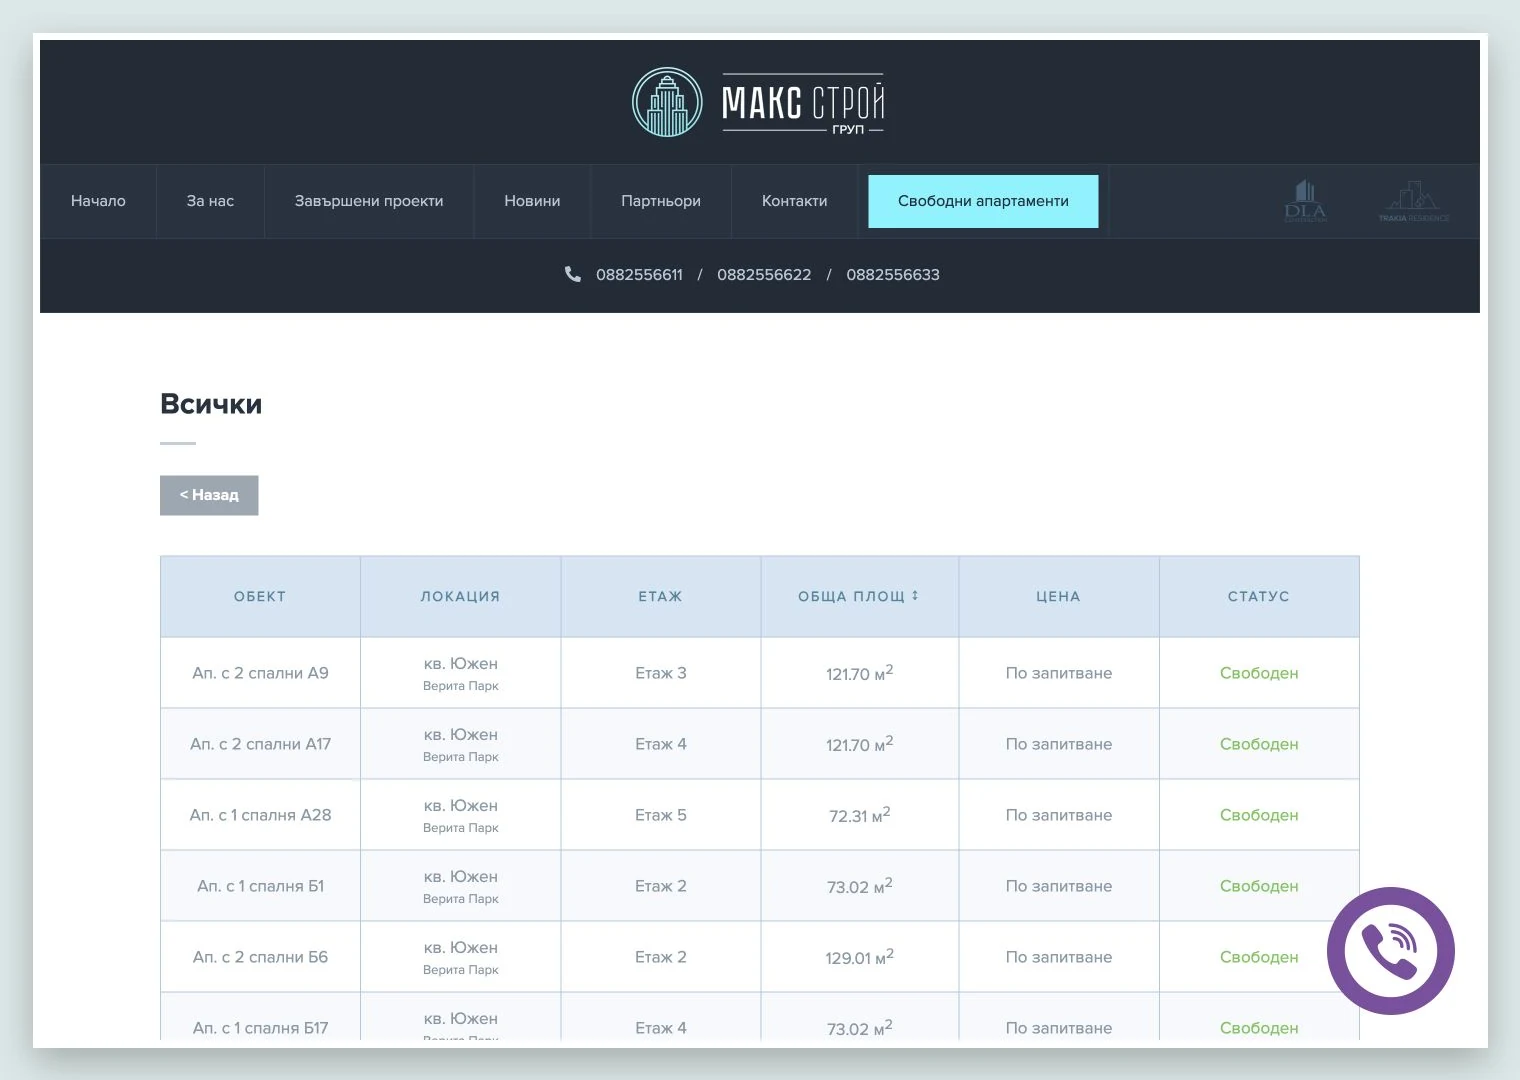
Task: Click the < Назад button
Action: [209, 495]
